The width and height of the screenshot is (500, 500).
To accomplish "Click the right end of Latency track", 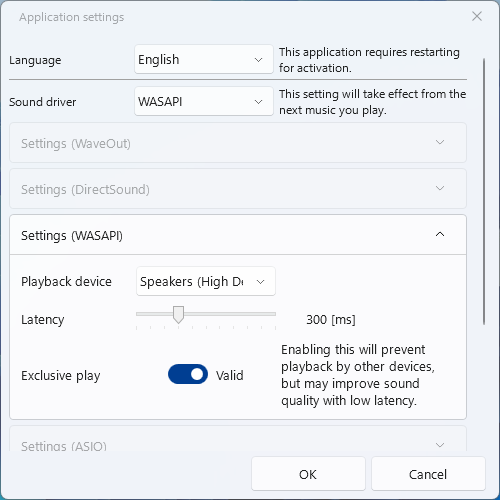I will coord(274,314).
